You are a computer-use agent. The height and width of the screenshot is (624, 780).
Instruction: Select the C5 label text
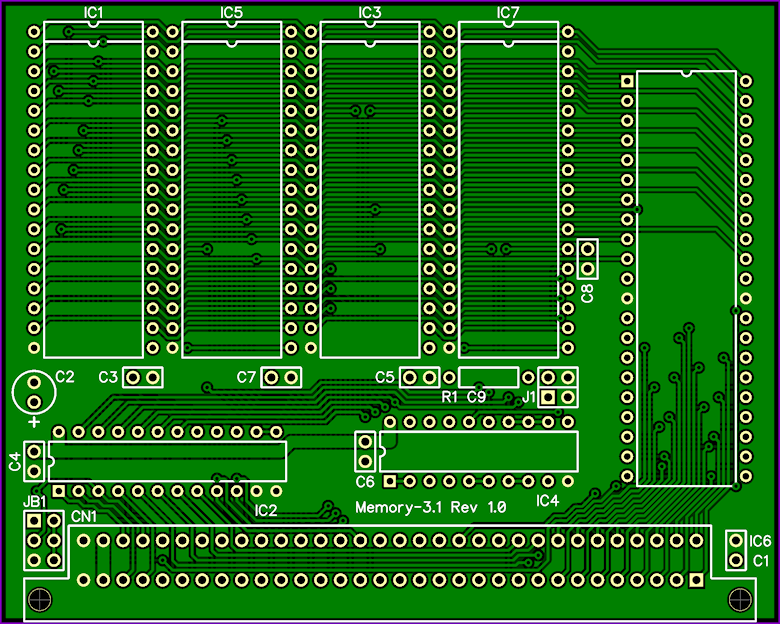[385, 378]
